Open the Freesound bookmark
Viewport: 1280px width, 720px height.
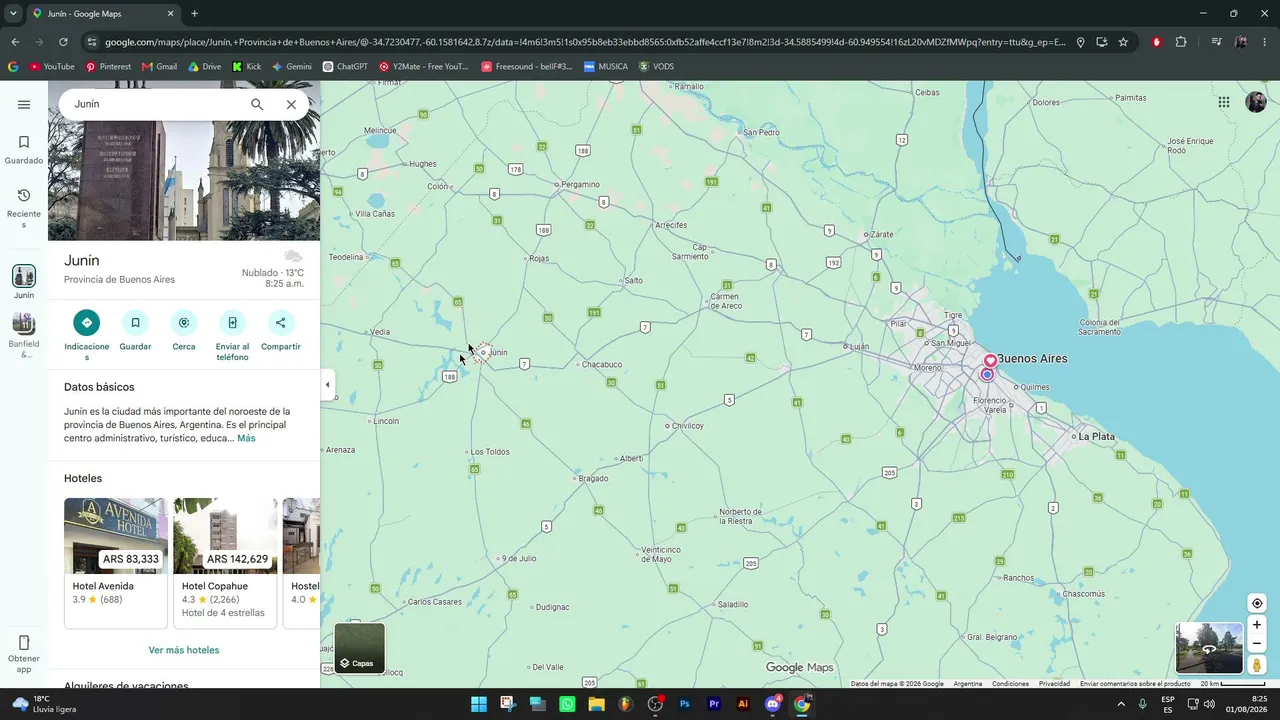click(526, 67)
